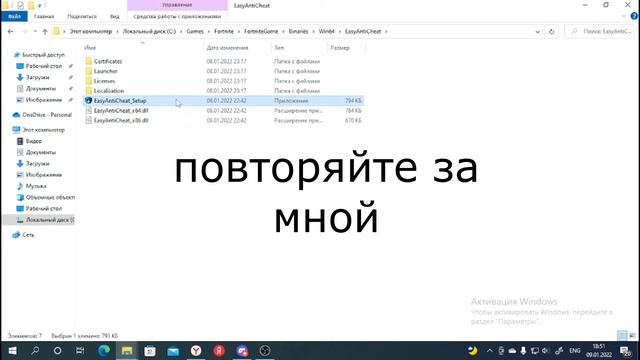Open Task View on taskbar

80,351
